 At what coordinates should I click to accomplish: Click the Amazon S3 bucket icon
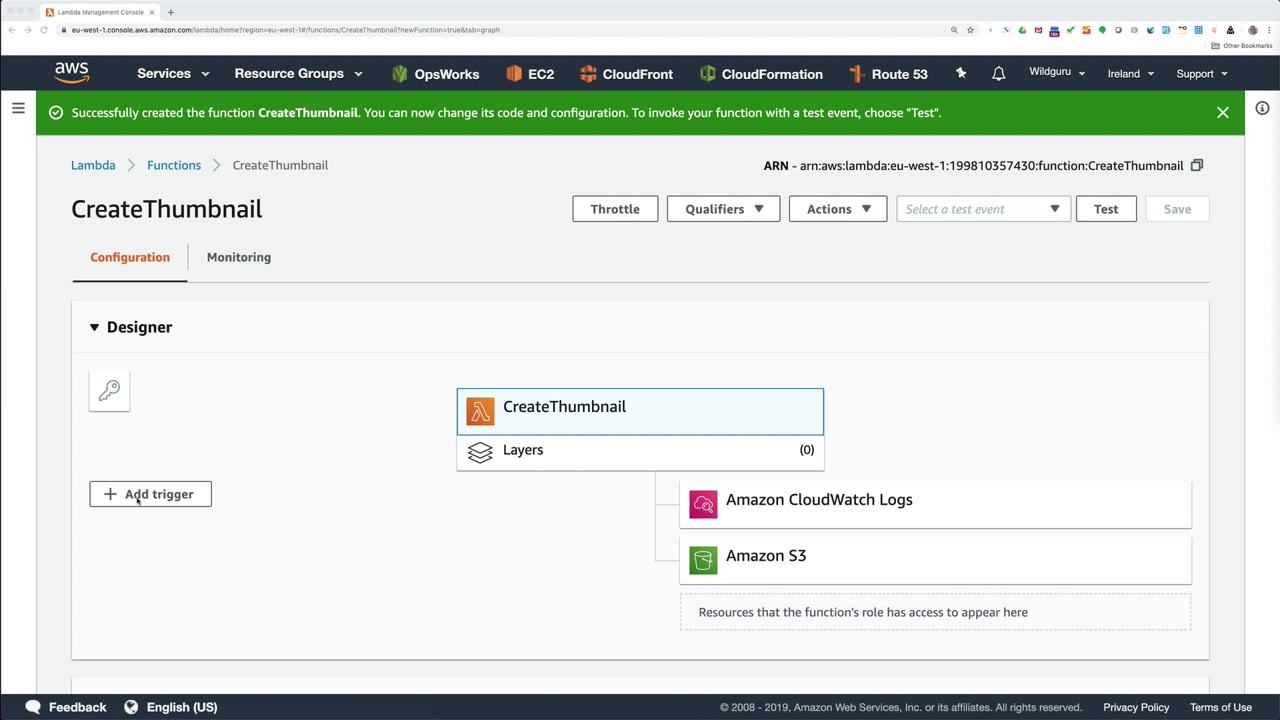(x=703, y=560)
